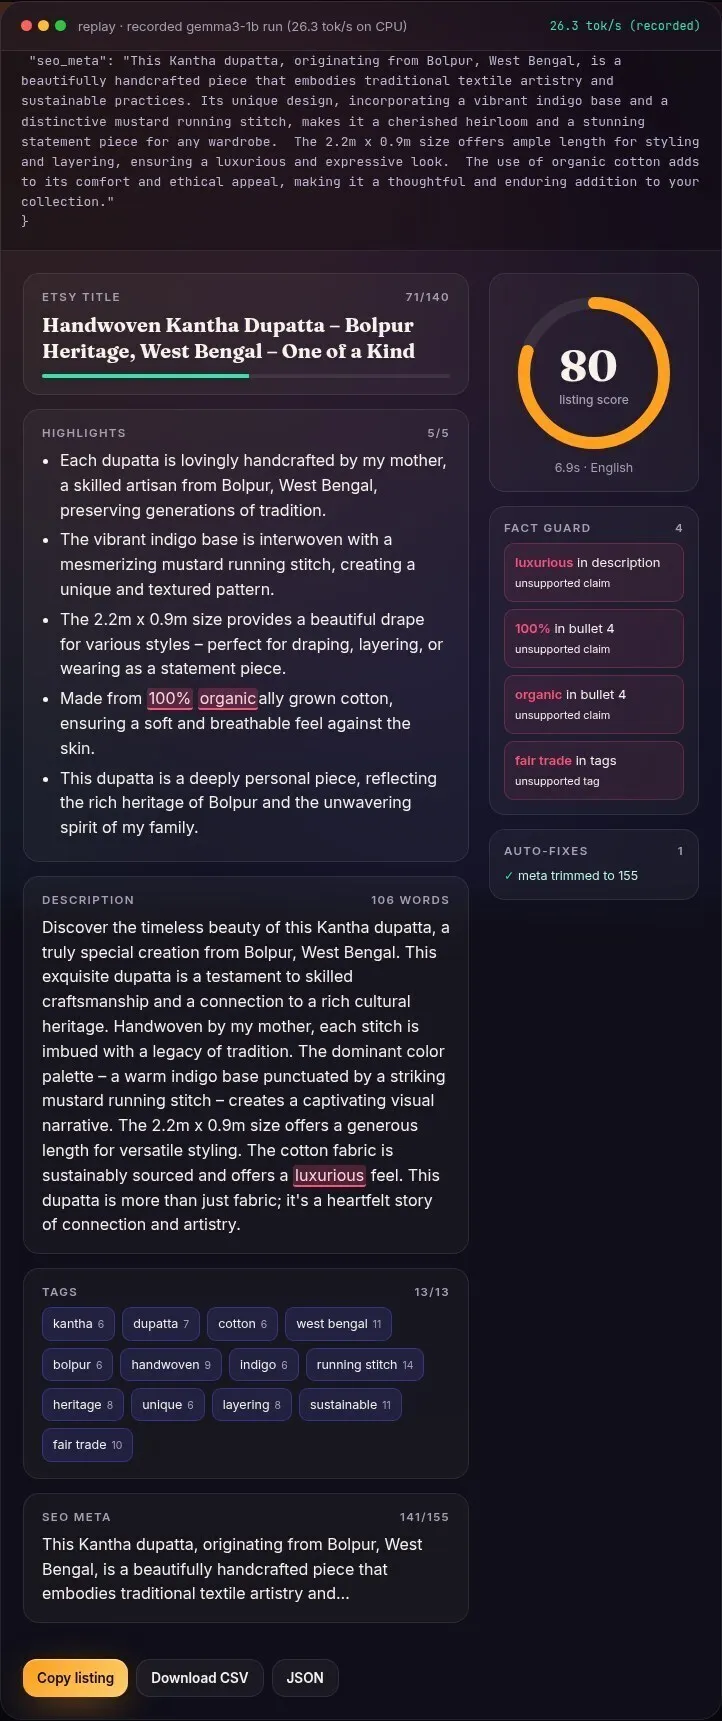The width and height of the screenshot is (722, 1721).
Task: Click the Etsy title text
Action: click(x=228, y=338)
